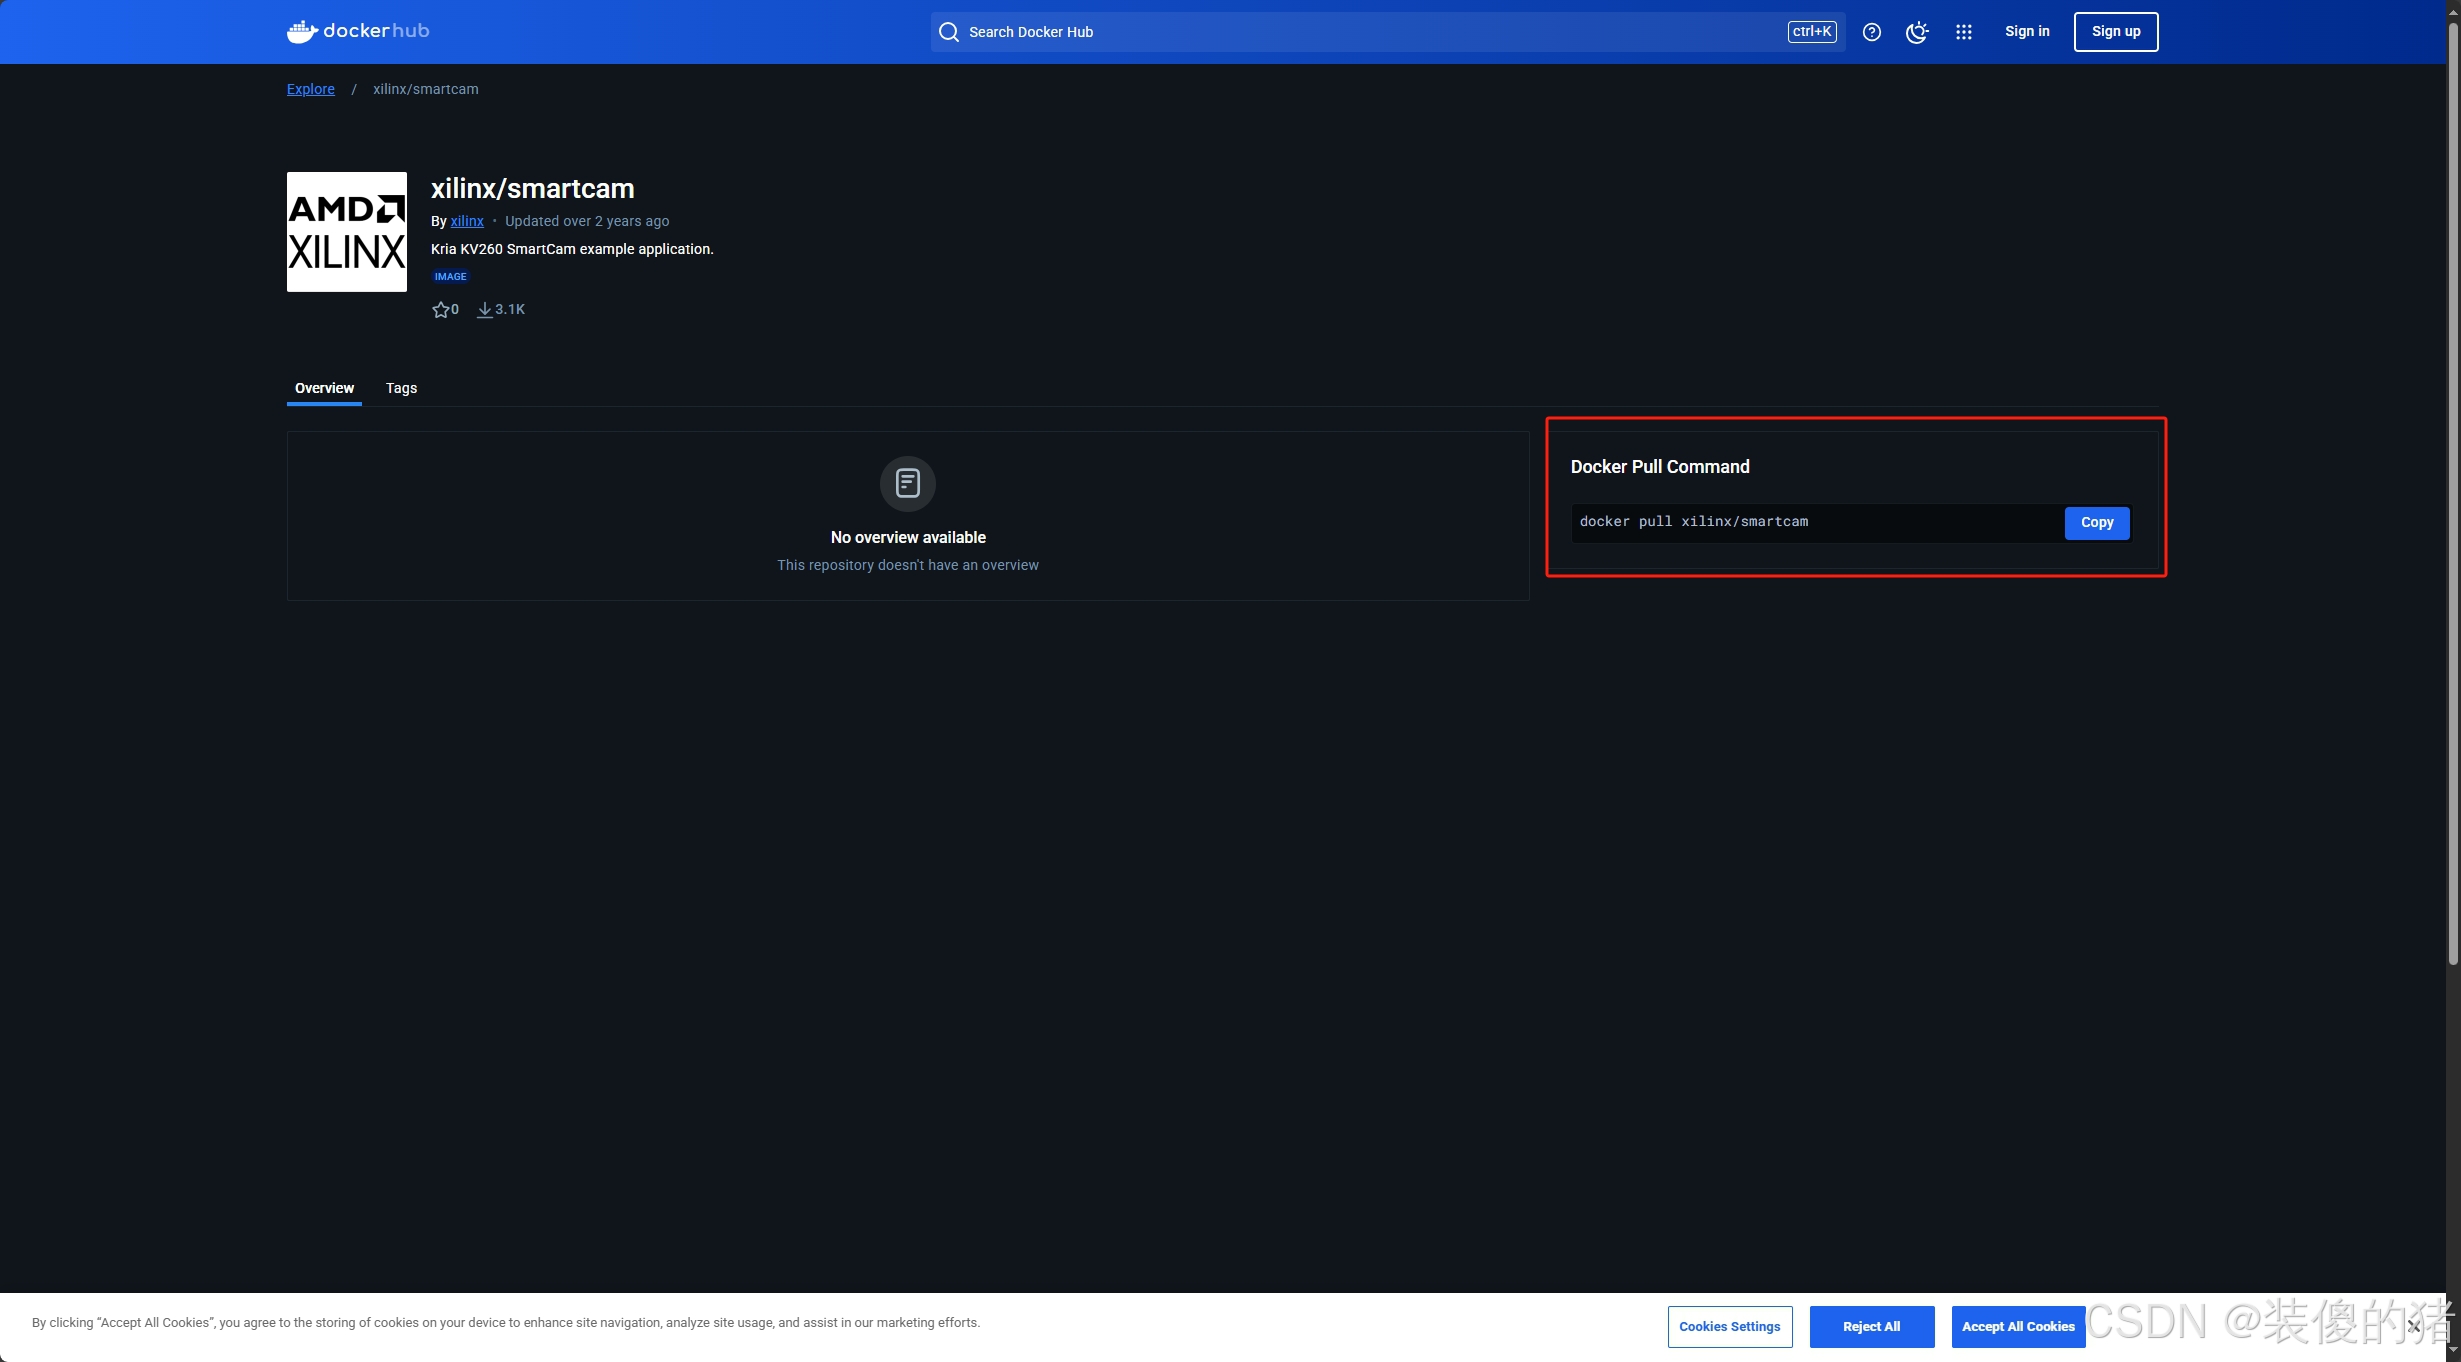Open the xilinx publisher link

coord(466,221)
